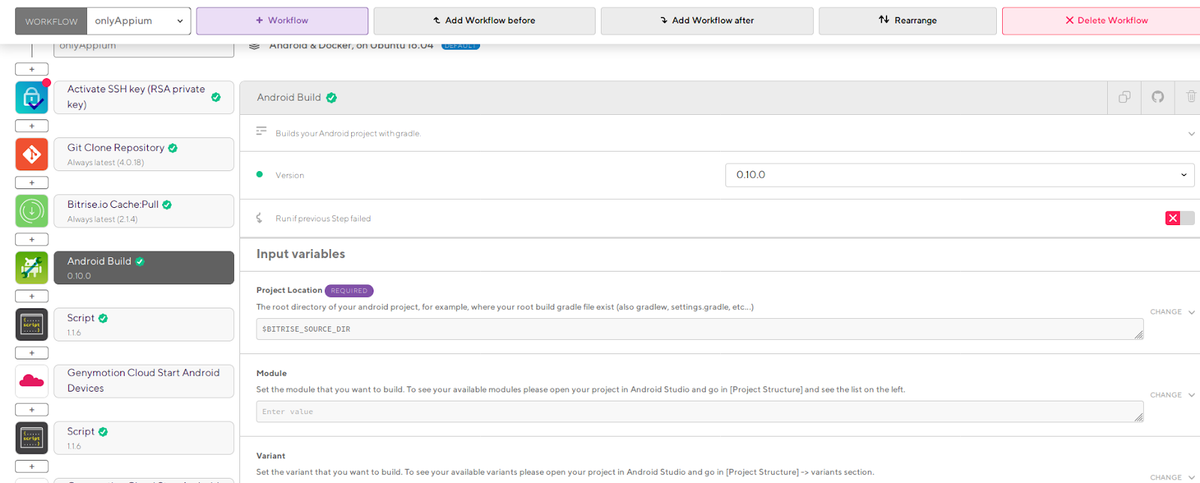Duplicate the Android Build step
The width and height of the screenshot is (1200, 483).
pos(1125,97)
